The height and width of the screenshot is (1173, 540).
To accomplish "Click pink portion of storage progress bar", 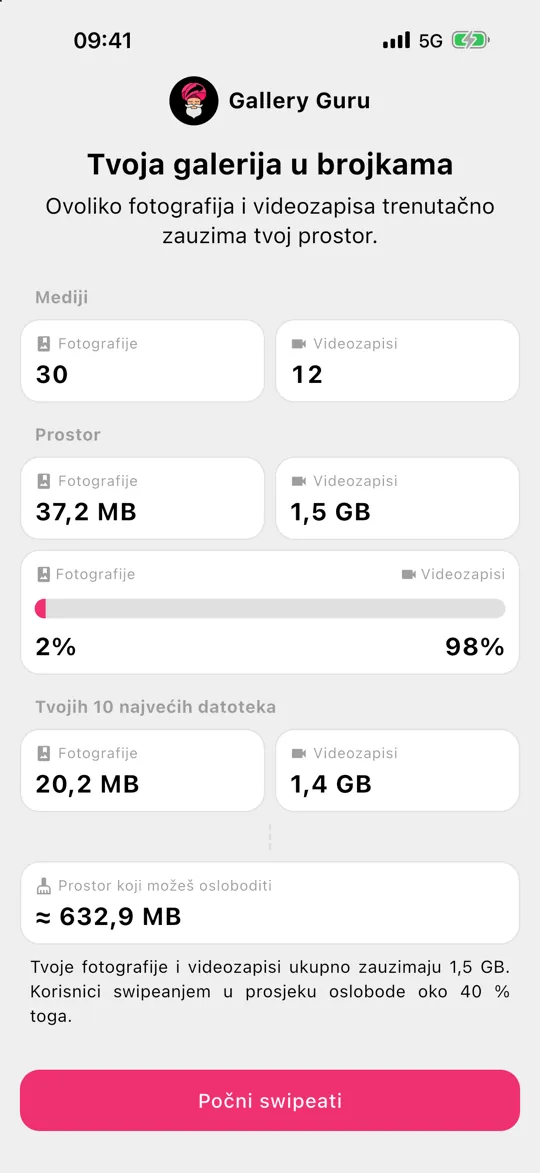I will [40, 608].
